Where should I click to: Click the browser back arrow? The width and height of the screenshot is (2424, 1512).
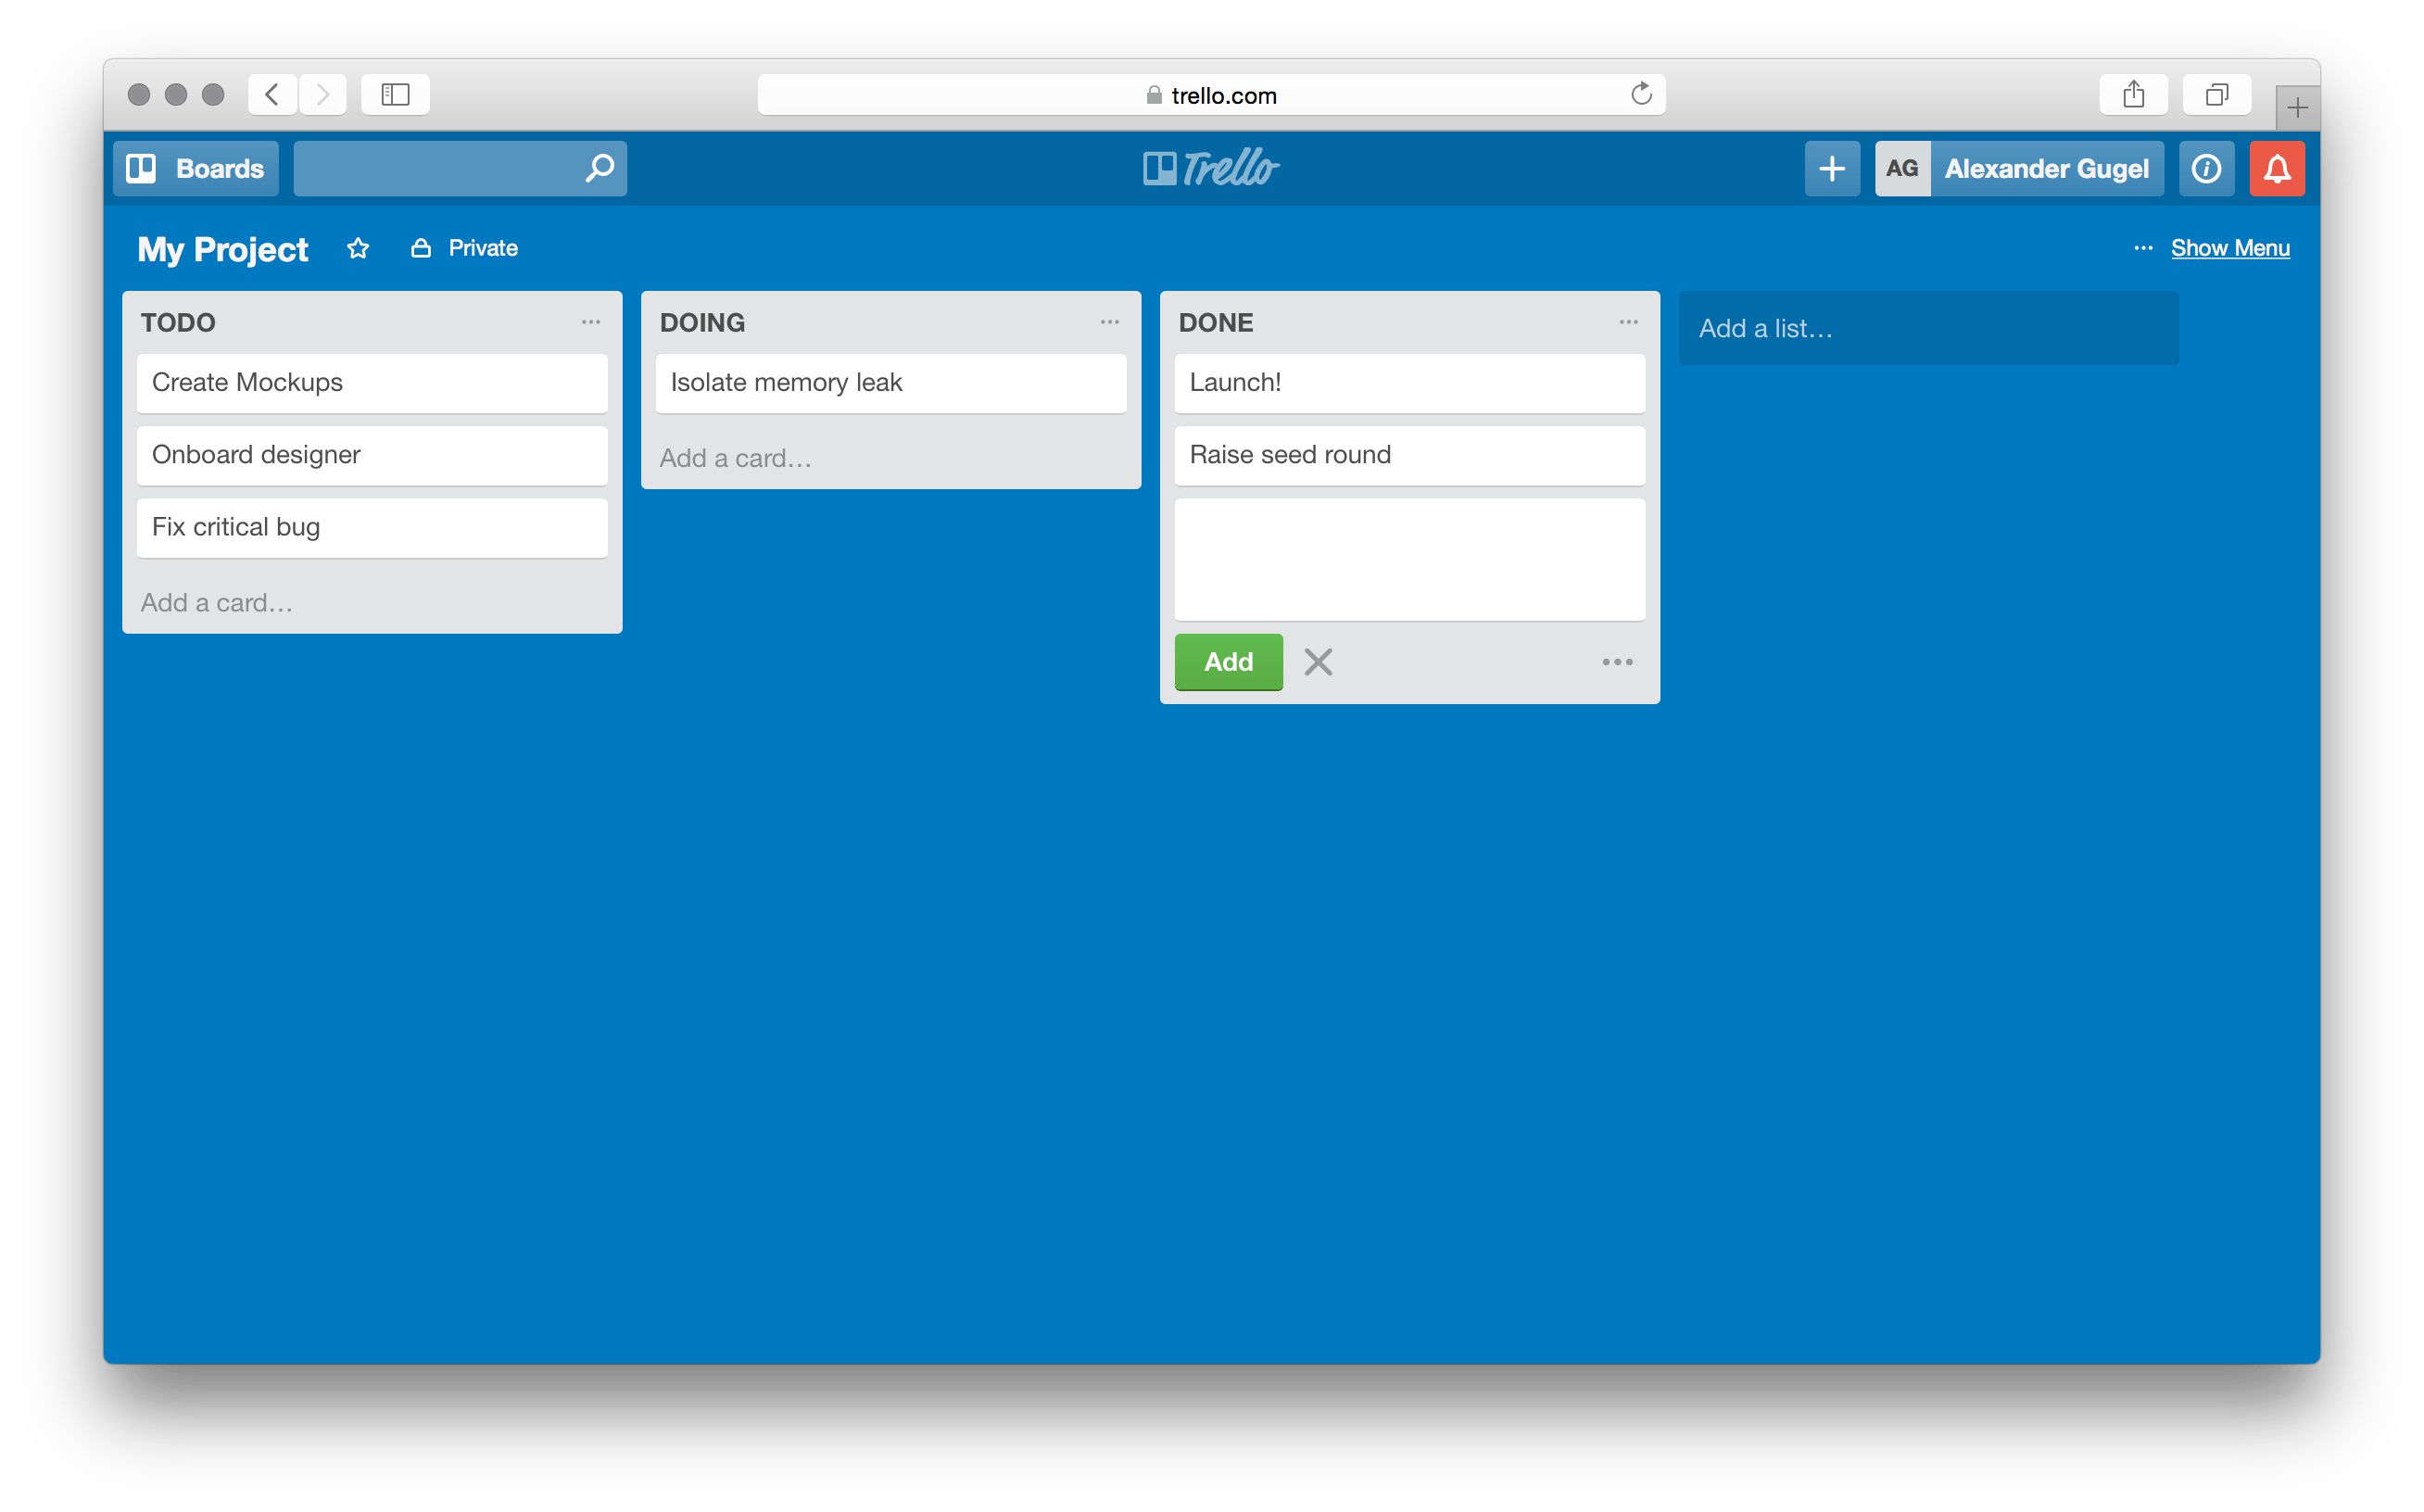coord(272,94)
